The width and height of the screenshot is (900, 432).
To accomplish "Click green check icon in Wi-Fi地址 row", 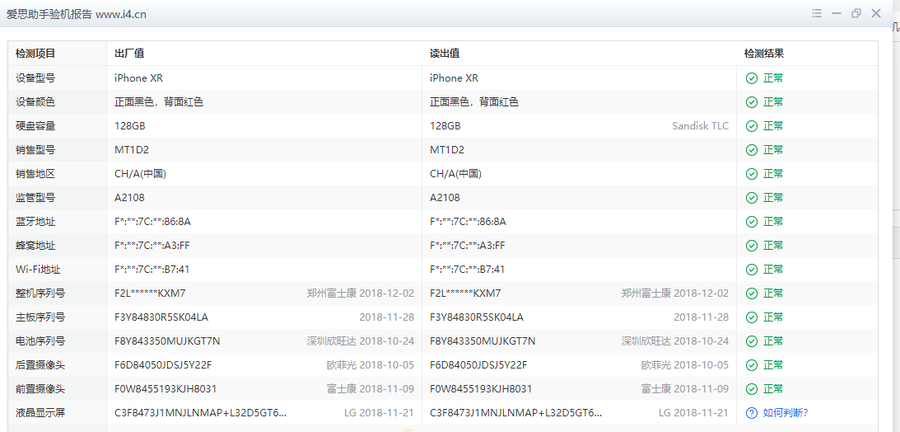I will point(751,269).
